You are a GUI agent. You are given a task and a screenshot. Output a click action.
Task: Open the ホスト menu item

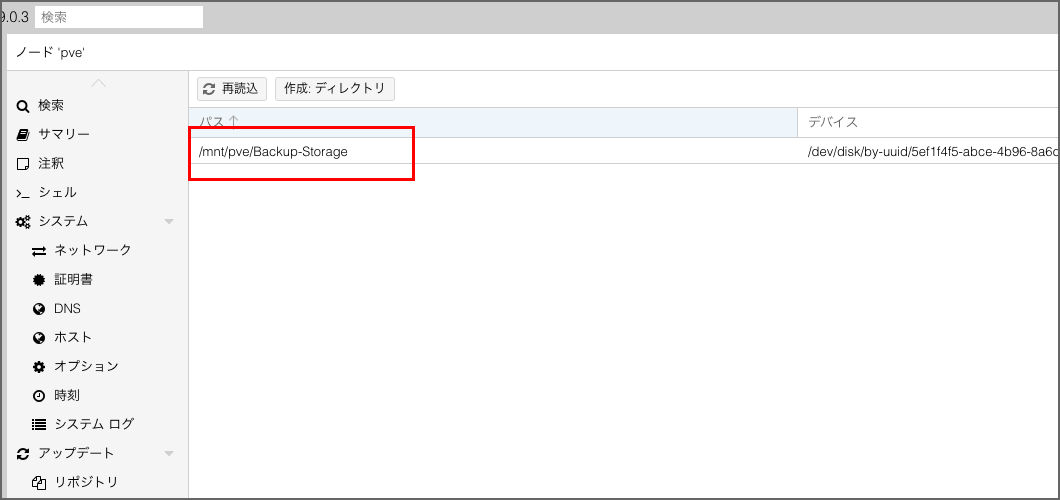[x=73, y=338]
